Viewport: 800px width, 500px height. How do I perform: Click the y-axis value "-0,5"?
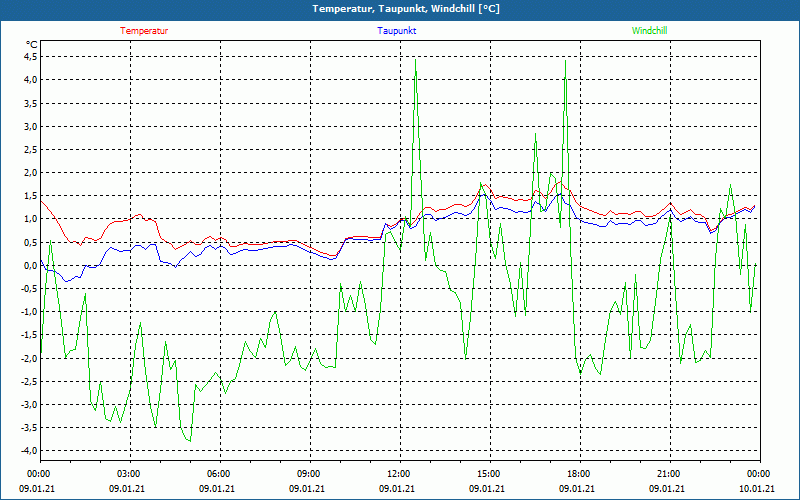[x=30, y=289]
